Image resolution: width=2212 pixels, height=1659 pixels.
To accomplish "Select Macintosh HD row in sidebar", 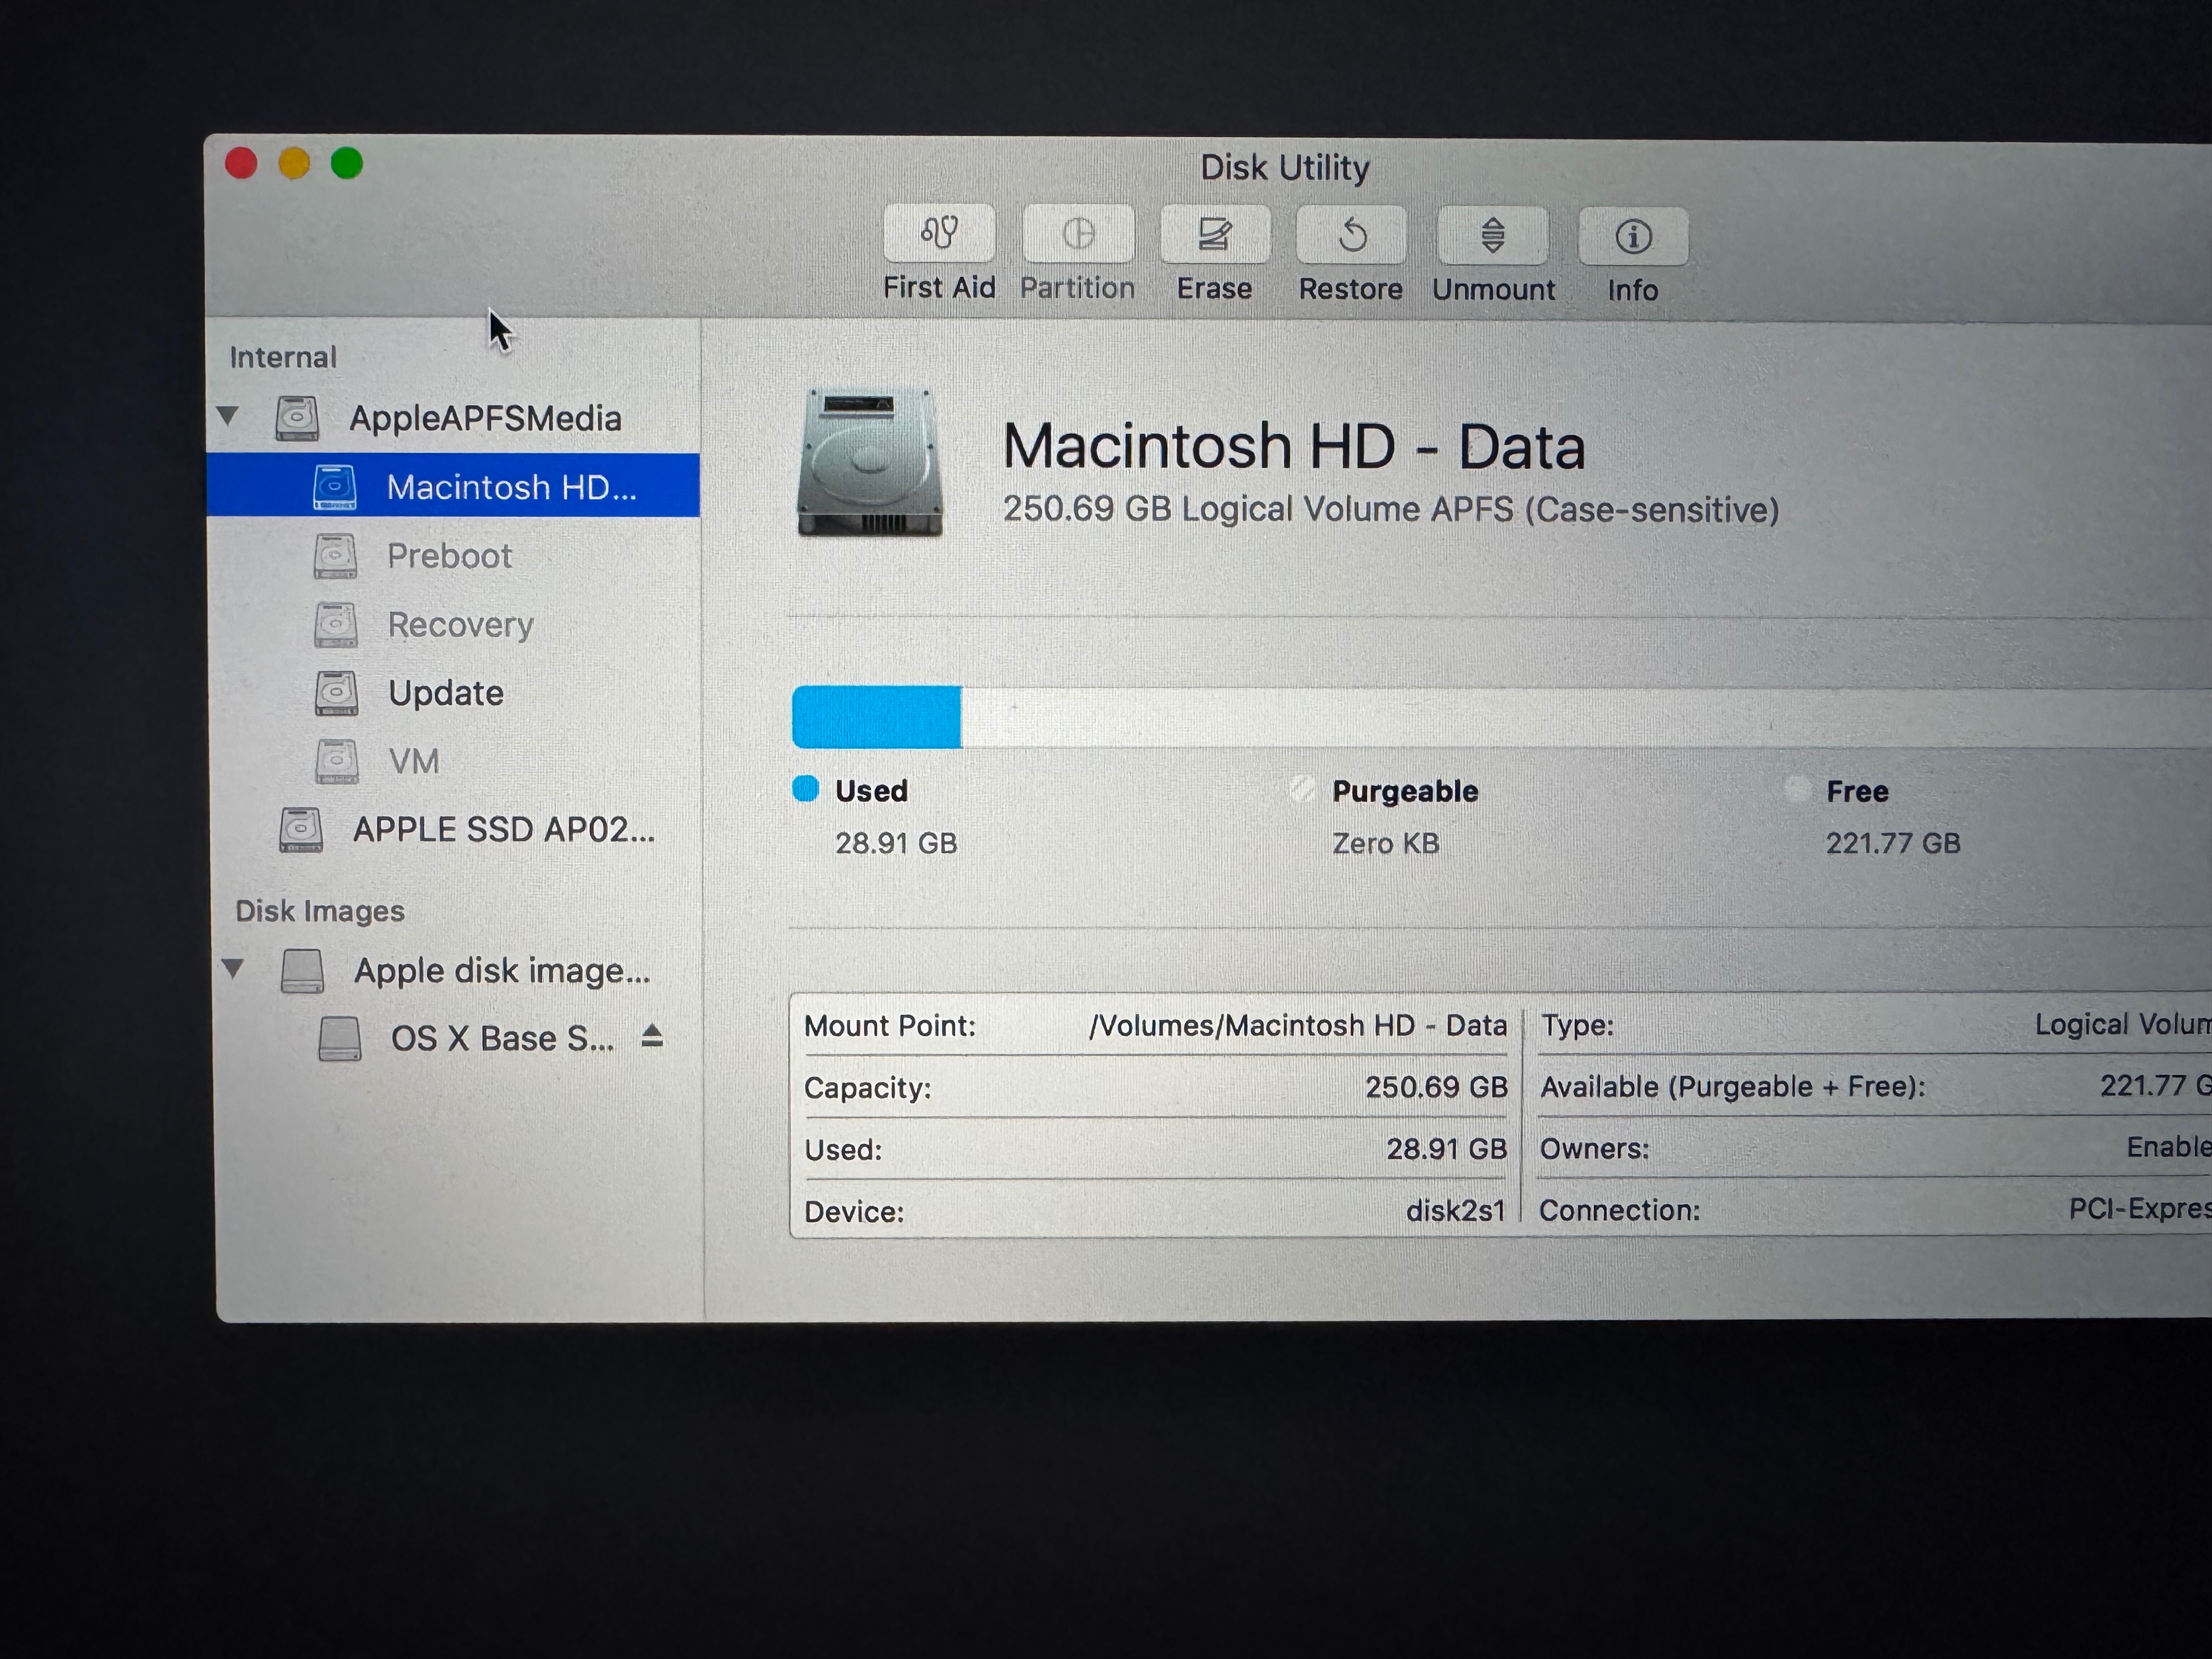I will click(x=453, y=486).
